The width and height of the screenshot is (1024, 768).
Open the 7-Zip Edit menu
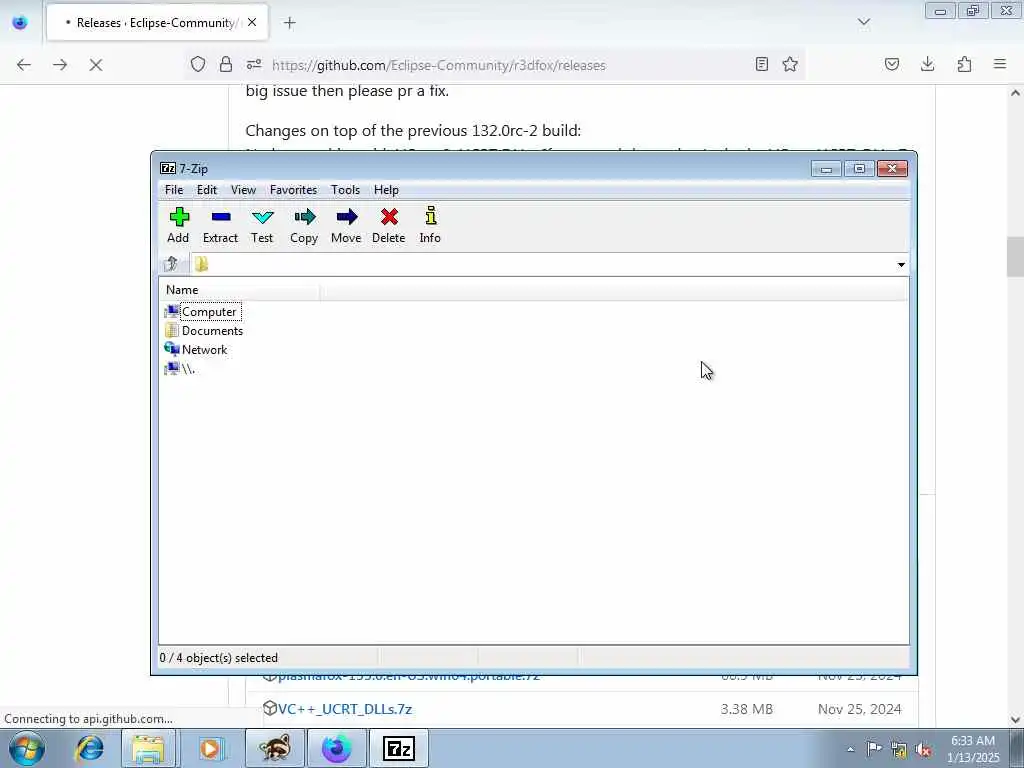pyautogui.click(x=206, y=189)
